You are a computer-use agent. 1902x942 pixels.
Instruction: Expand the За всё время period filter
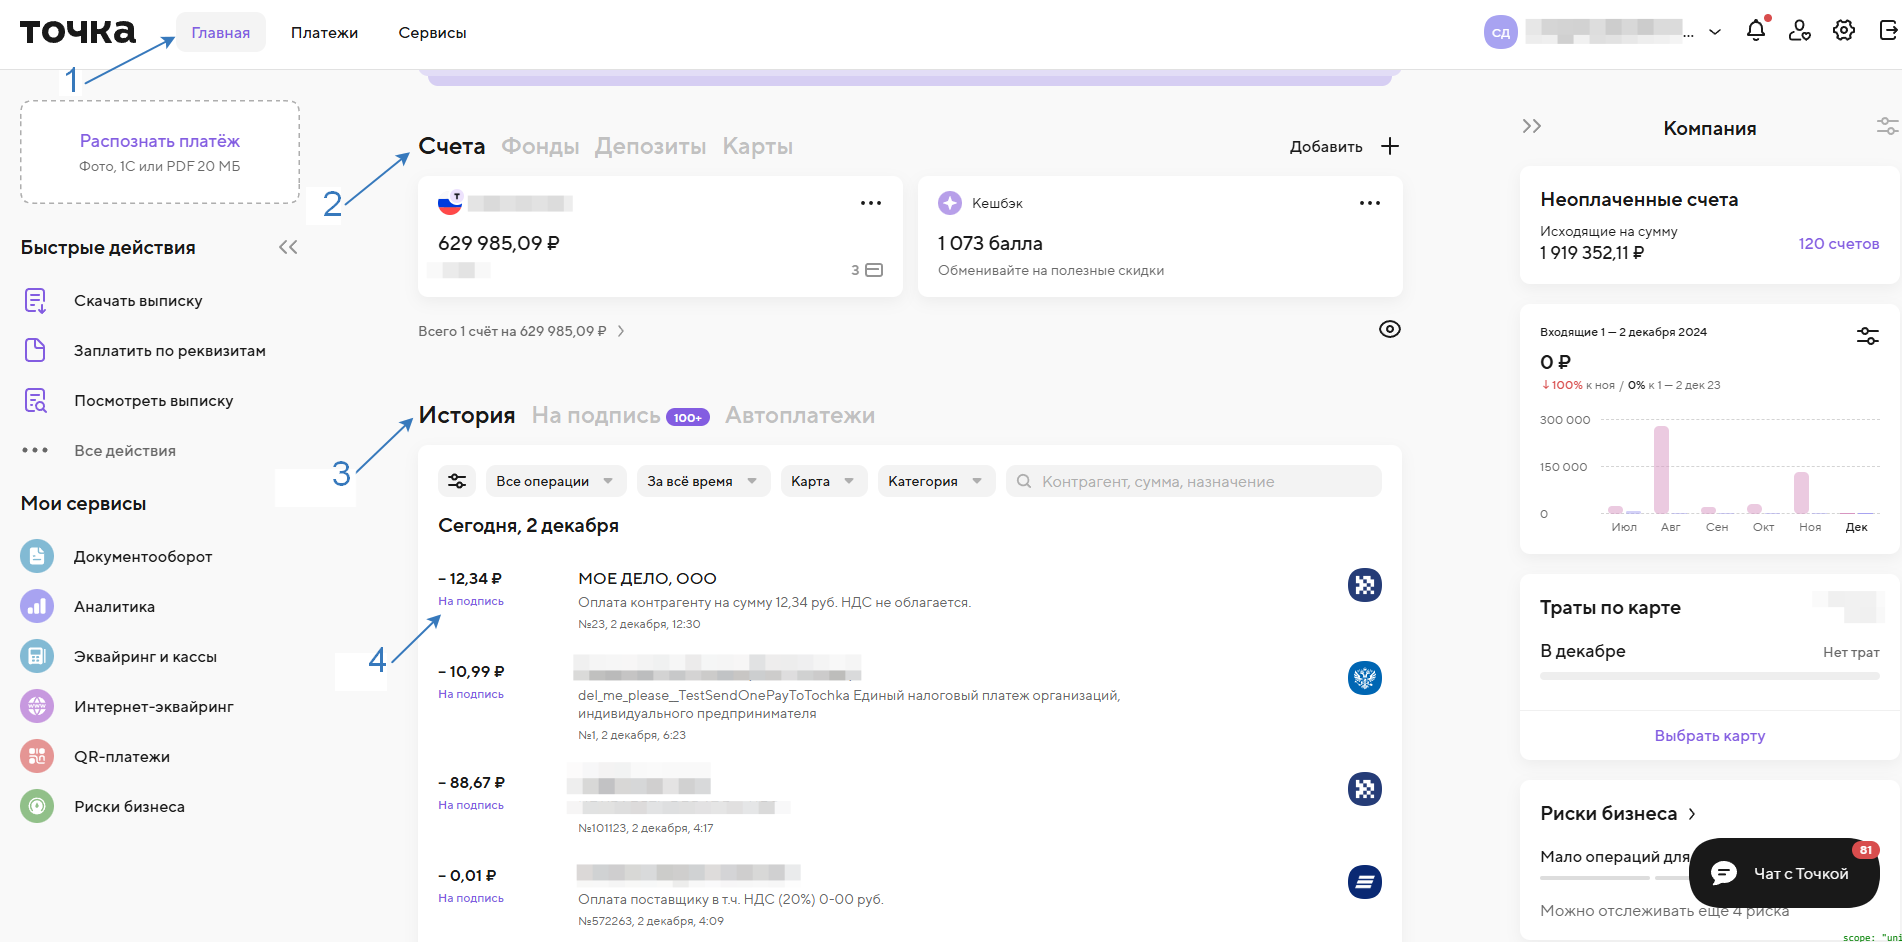point(703,481)
